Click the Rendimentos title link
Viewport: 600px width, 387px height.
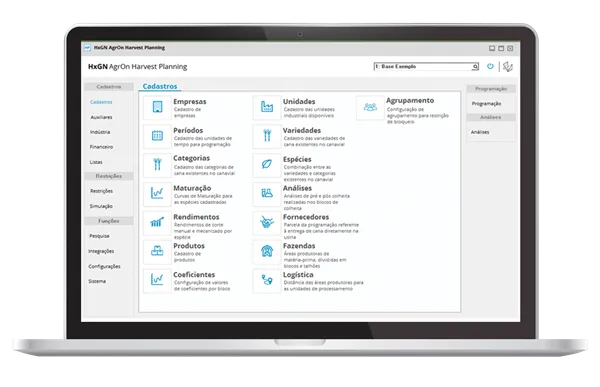coord(196,217)
